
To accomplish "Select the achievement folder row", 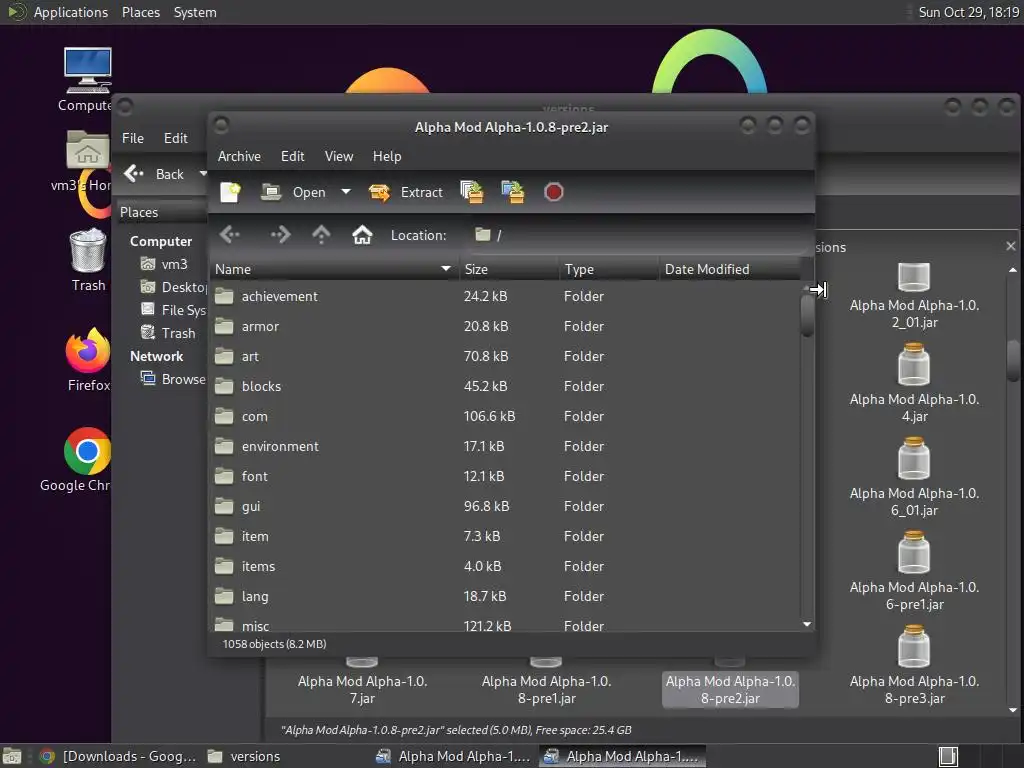I will pyautogui.click(x=505, y=296).
